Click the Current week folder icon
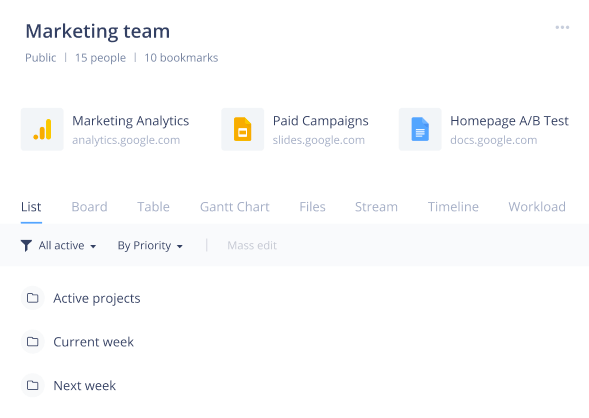Viewport: 589px width, 418px height. (33, 342)
